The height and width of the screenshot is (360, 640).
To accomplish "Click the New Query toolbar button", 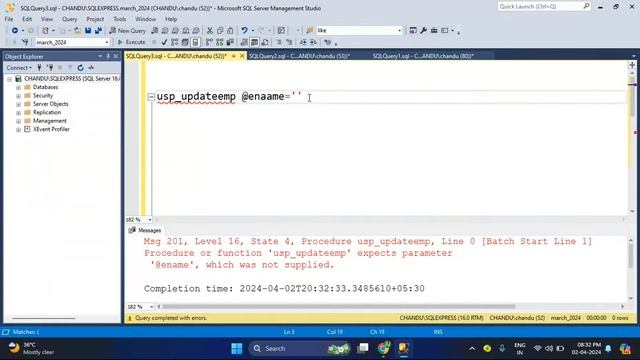I will (x=127, y=31).
